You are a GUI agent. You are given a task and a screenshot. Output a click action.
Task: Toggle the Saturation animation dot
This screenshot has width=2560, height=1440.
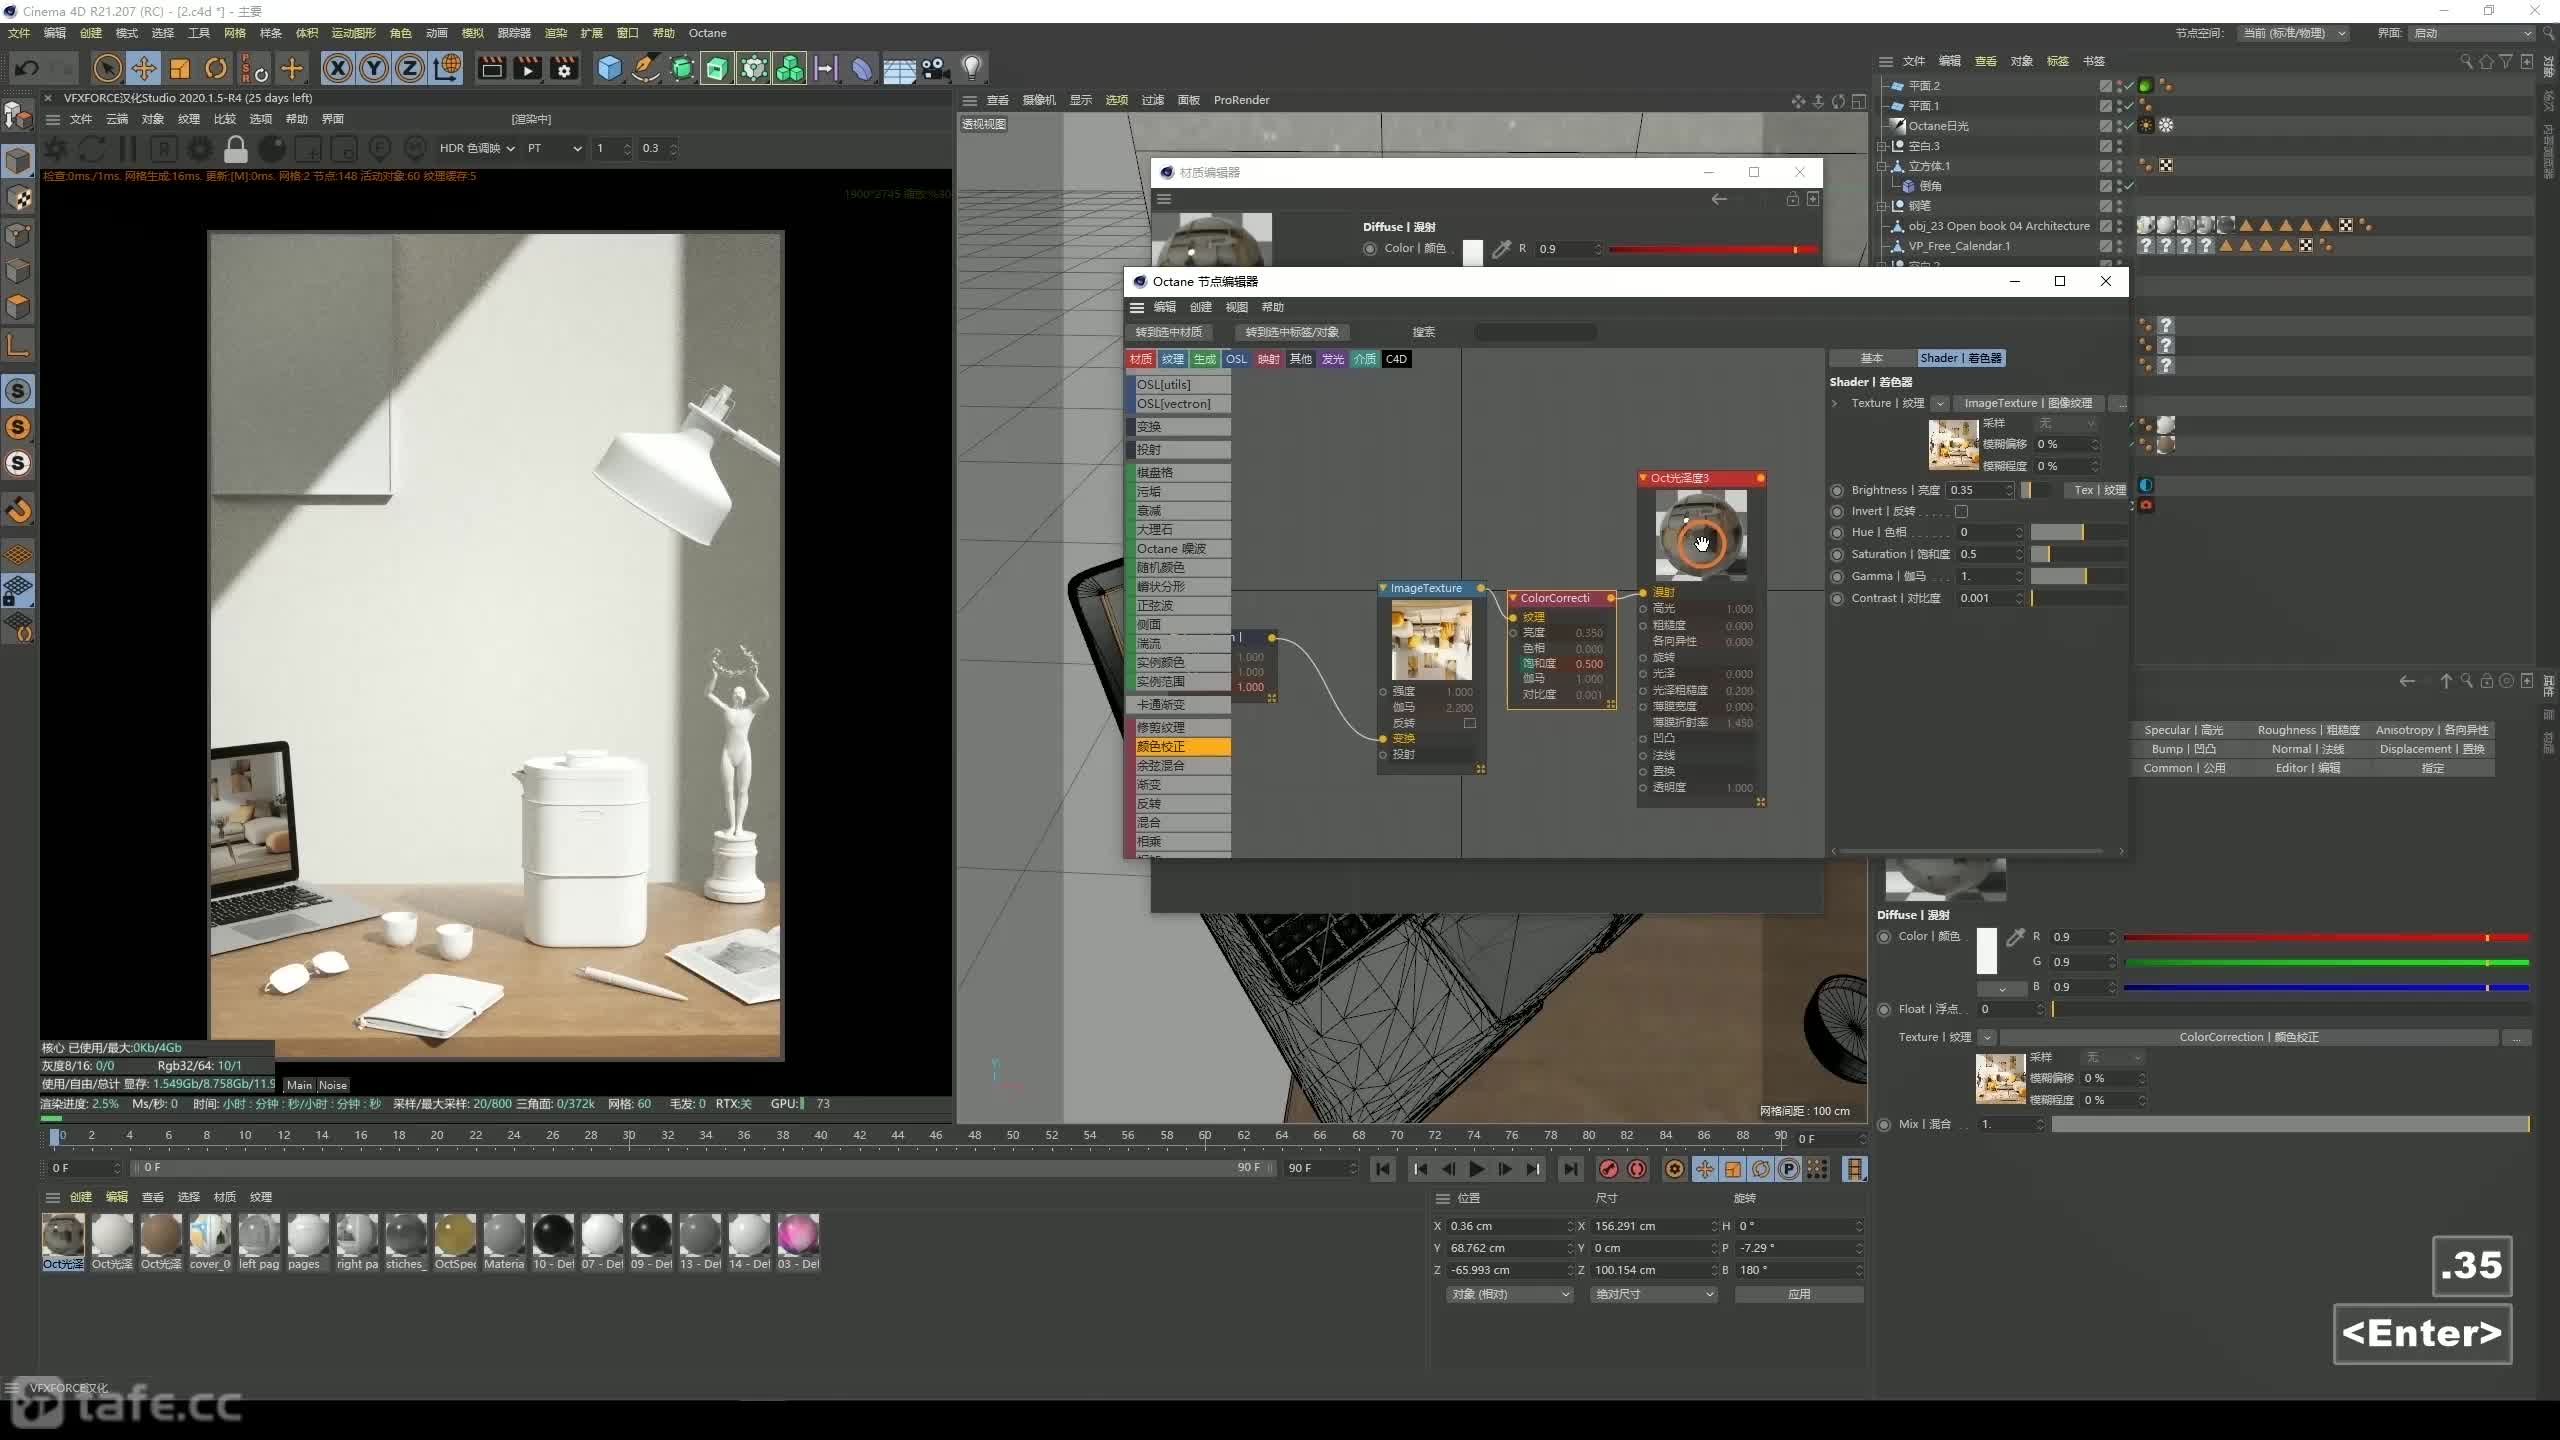tap(1837, 554)
